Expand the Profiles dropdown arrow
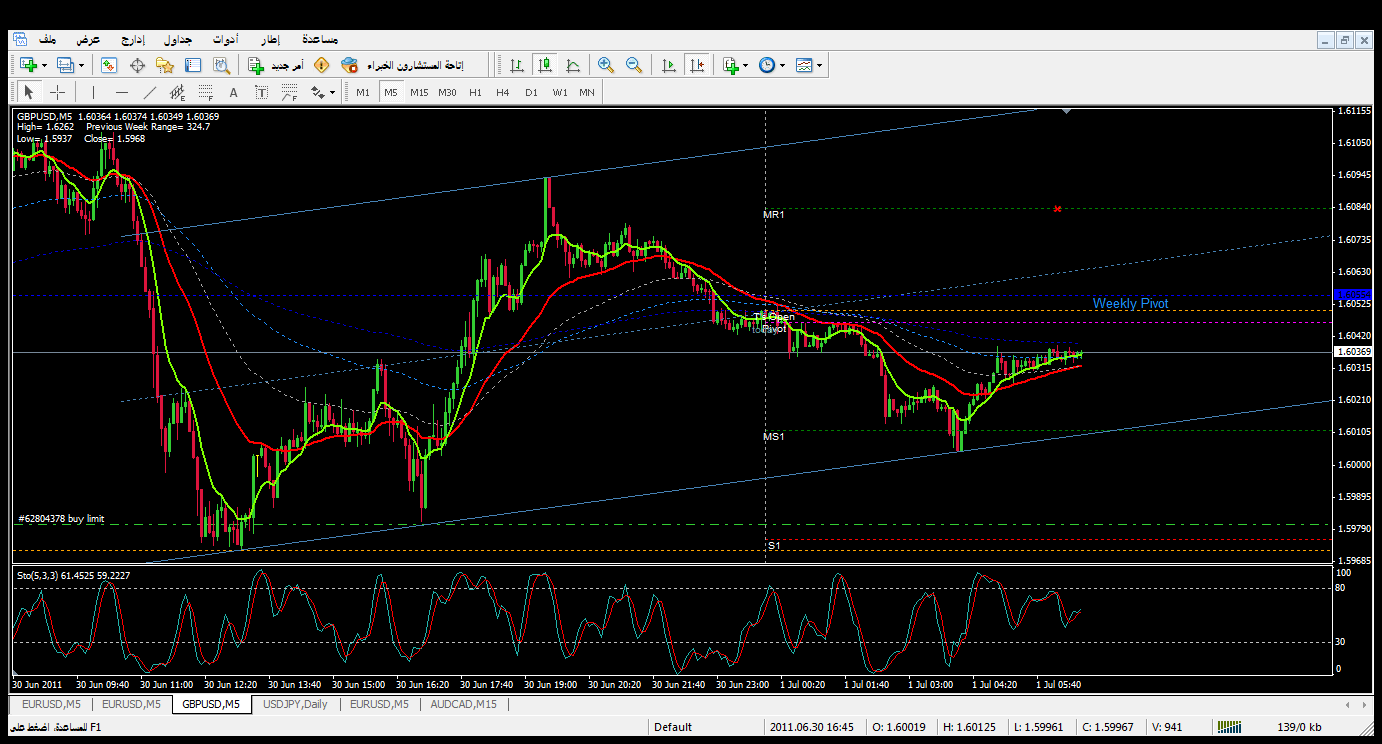 pos(82,65)
